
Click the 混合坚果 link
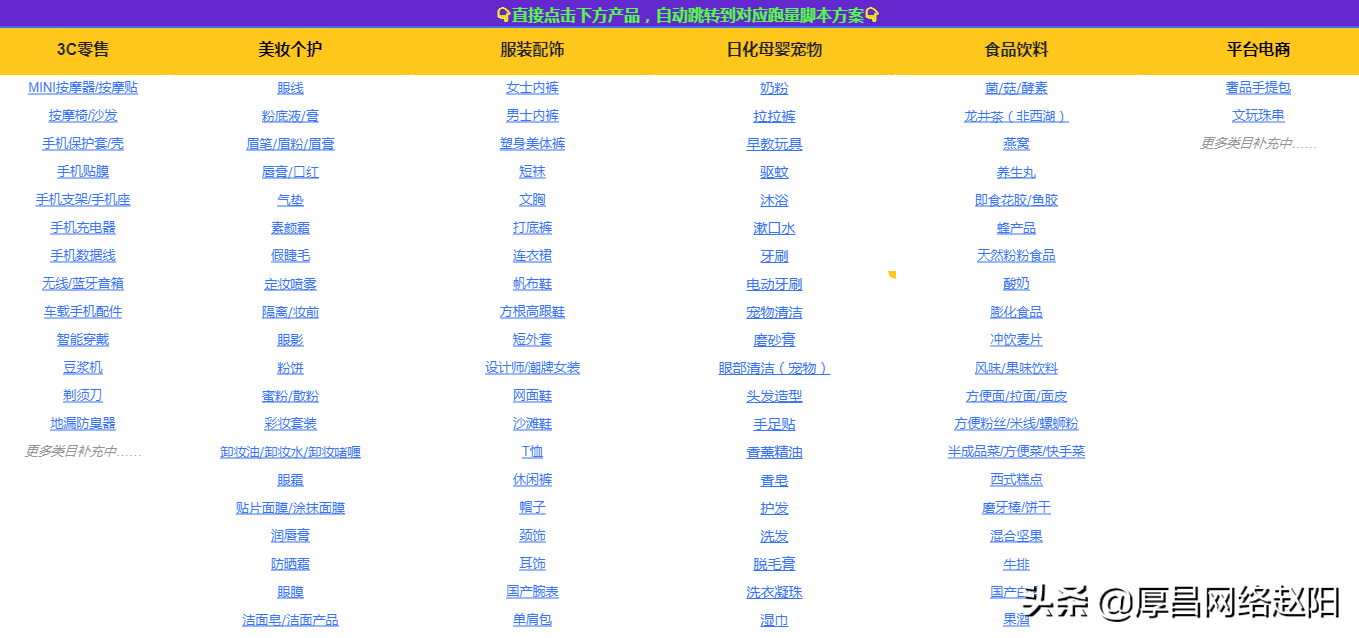point(1016,536)
